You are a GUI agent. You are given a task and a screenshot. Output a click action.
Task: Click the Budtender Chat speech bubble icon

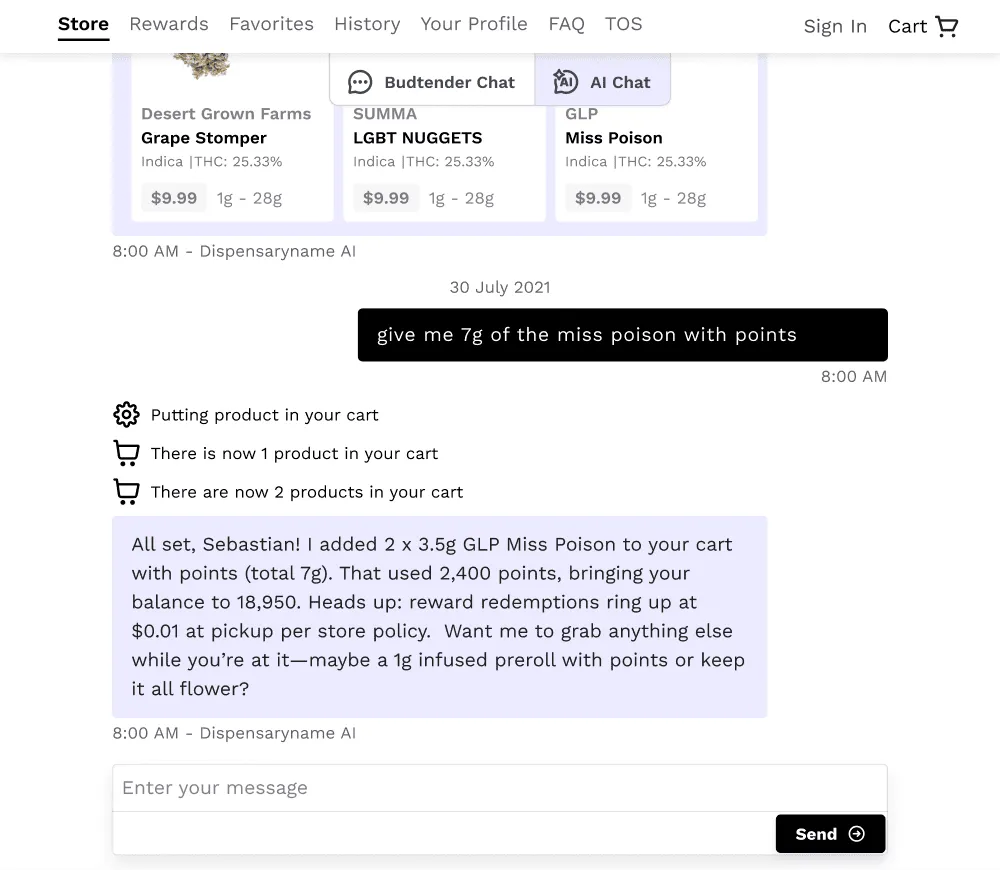coord(360,82)
